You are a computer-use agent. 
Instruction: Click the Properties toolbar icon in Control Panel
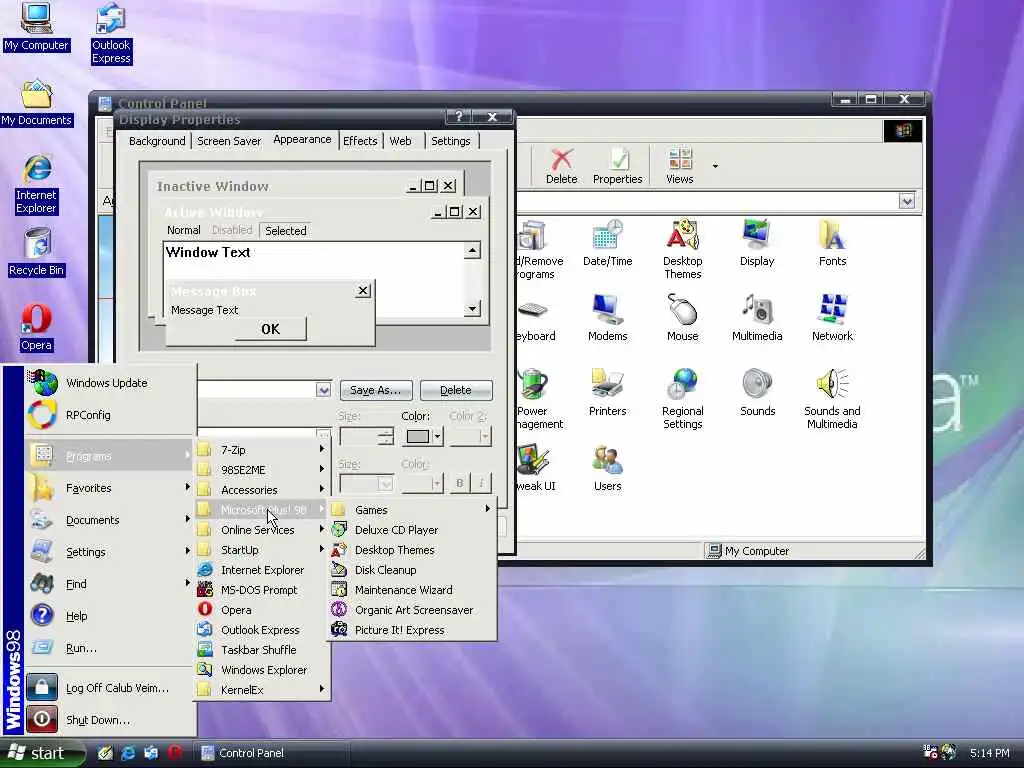click(x=618, y=167)
